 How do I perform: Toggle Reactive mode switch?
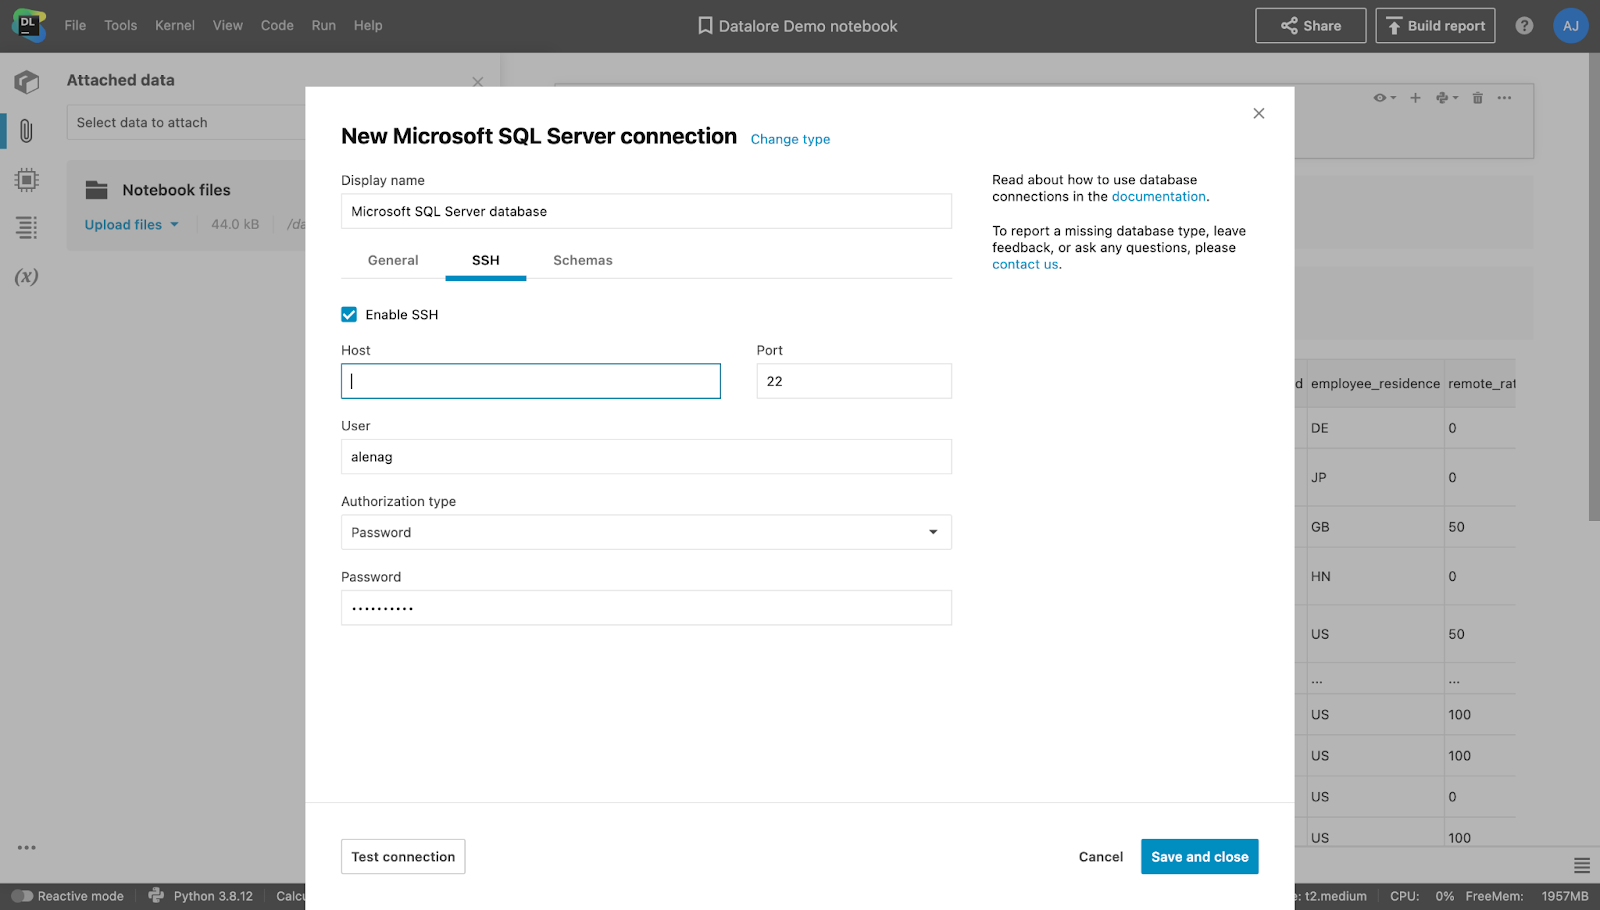(23, 896)
